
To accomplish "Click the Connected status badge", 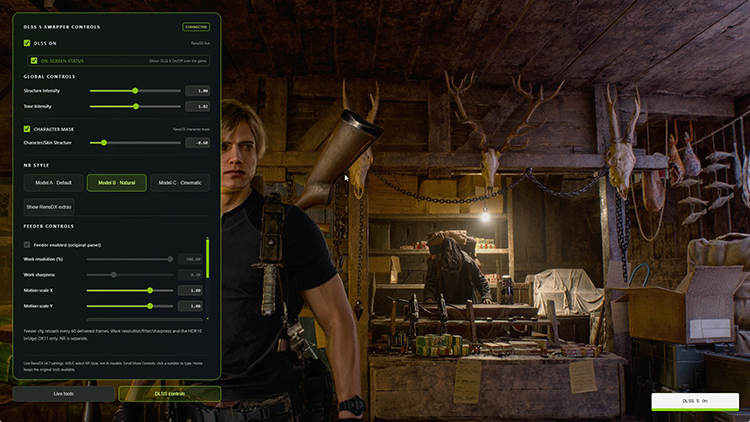I will pos(196,27).
